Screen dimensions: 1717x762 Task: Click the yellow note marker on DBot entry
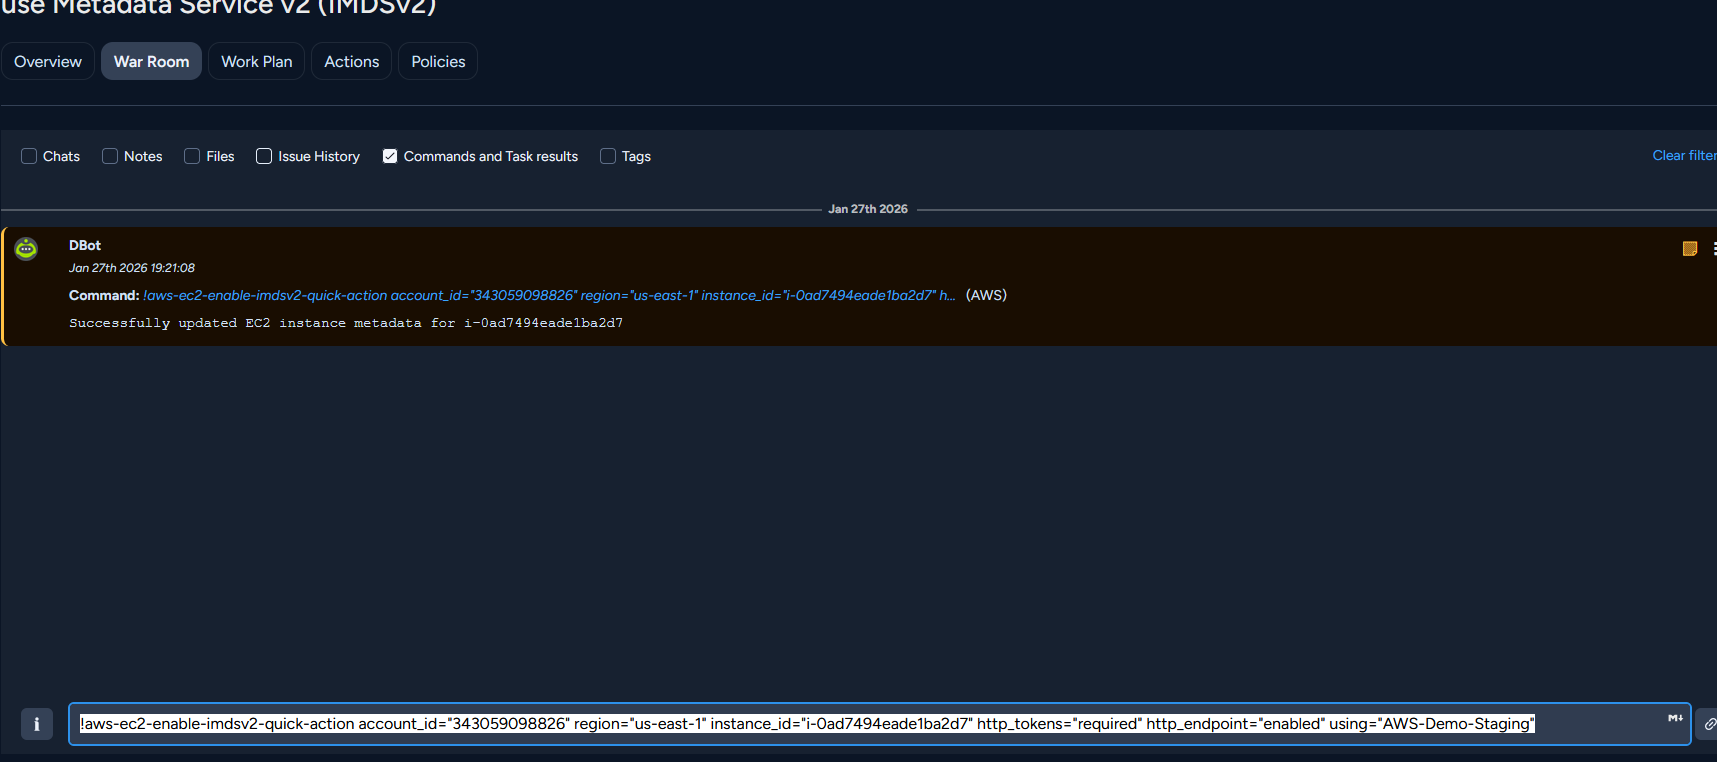coord(1690,248)
